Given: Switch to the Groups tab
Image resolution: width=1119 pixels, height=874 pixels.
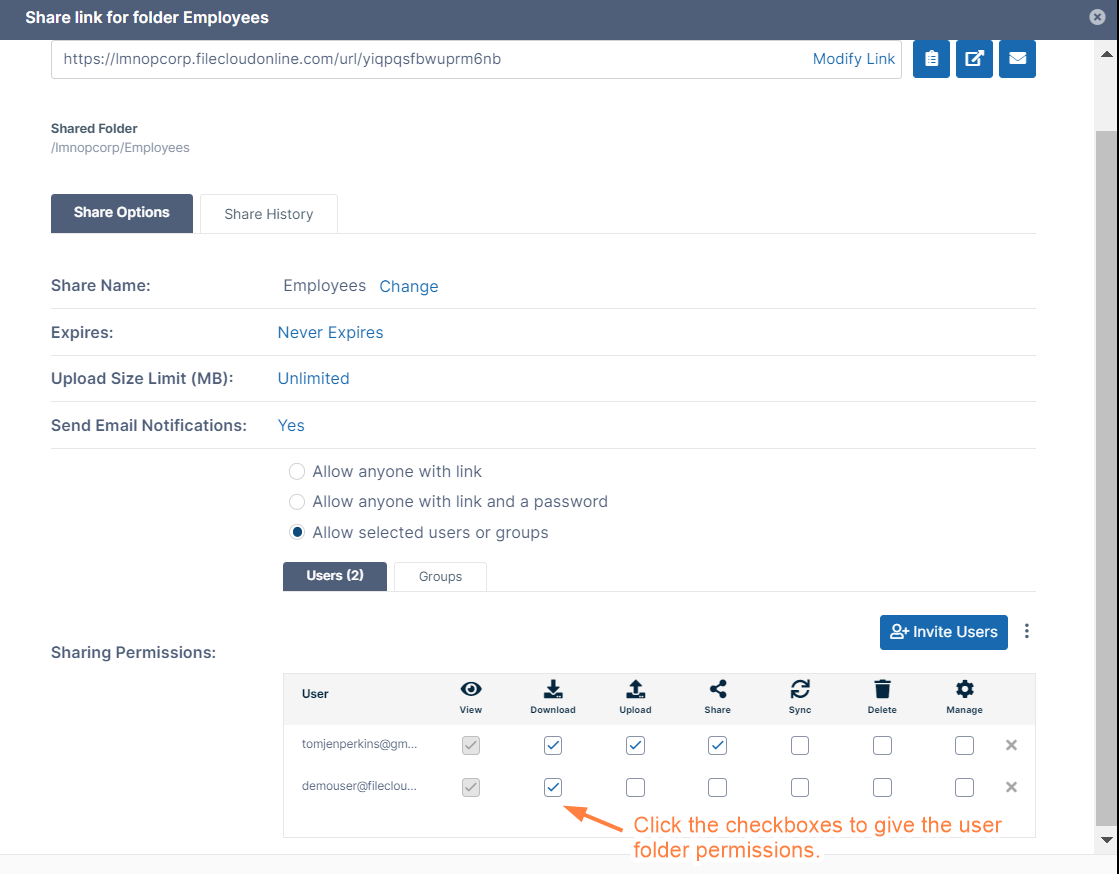Looking at the screenshot, I should click(x=440, y=576).
